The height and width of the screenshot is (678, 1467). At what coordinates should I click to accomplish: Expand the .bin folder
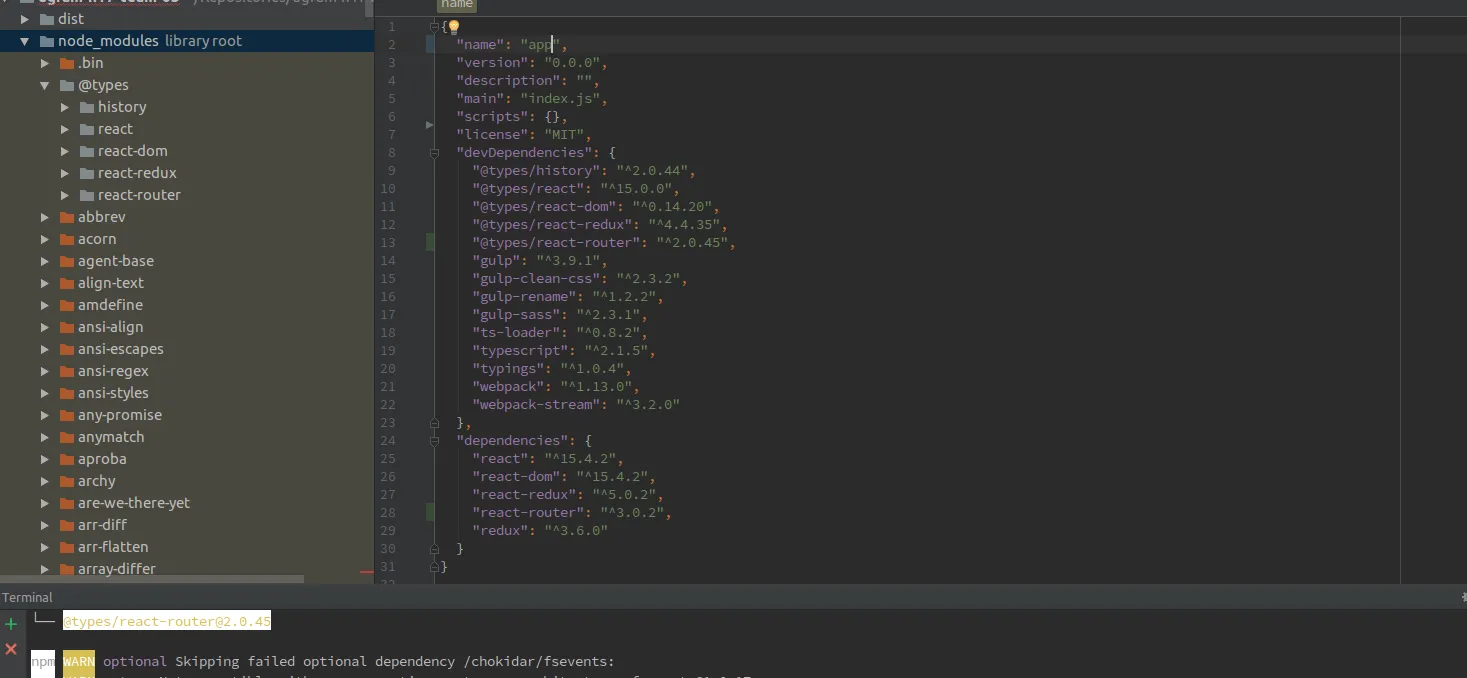click(x=45, y=63)
